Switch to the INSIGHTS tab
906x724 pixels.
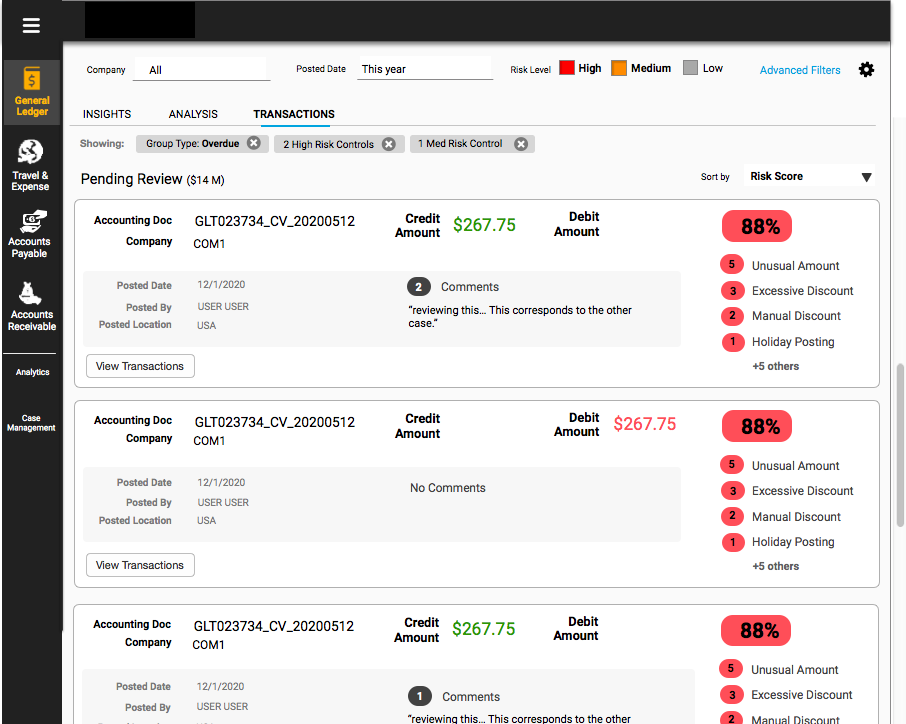[x=107, y=114]
